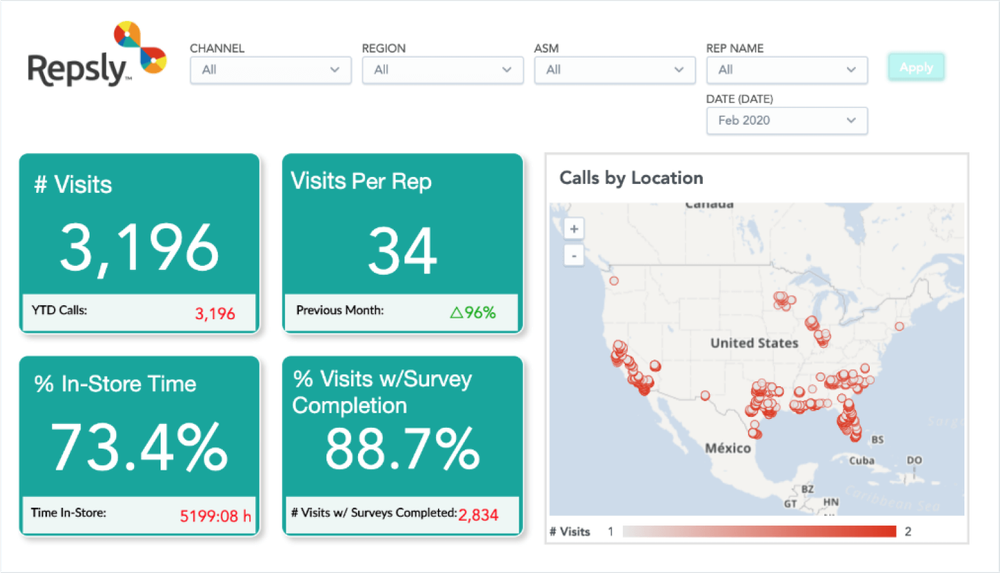The width and height of the screenshot is (1000, 573).
Task: Click the # Visits legend gradient bar
Action: pos(759,532)
